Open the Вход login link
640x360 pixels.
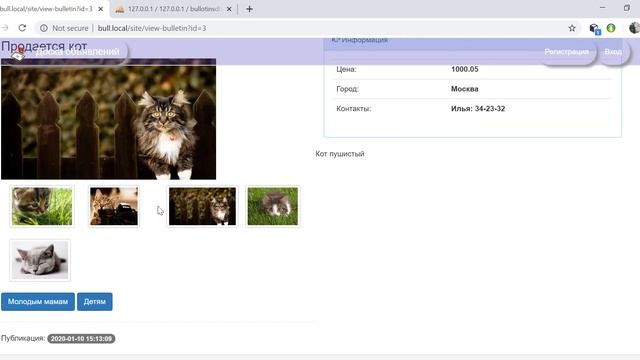click(x=613, y=52)
